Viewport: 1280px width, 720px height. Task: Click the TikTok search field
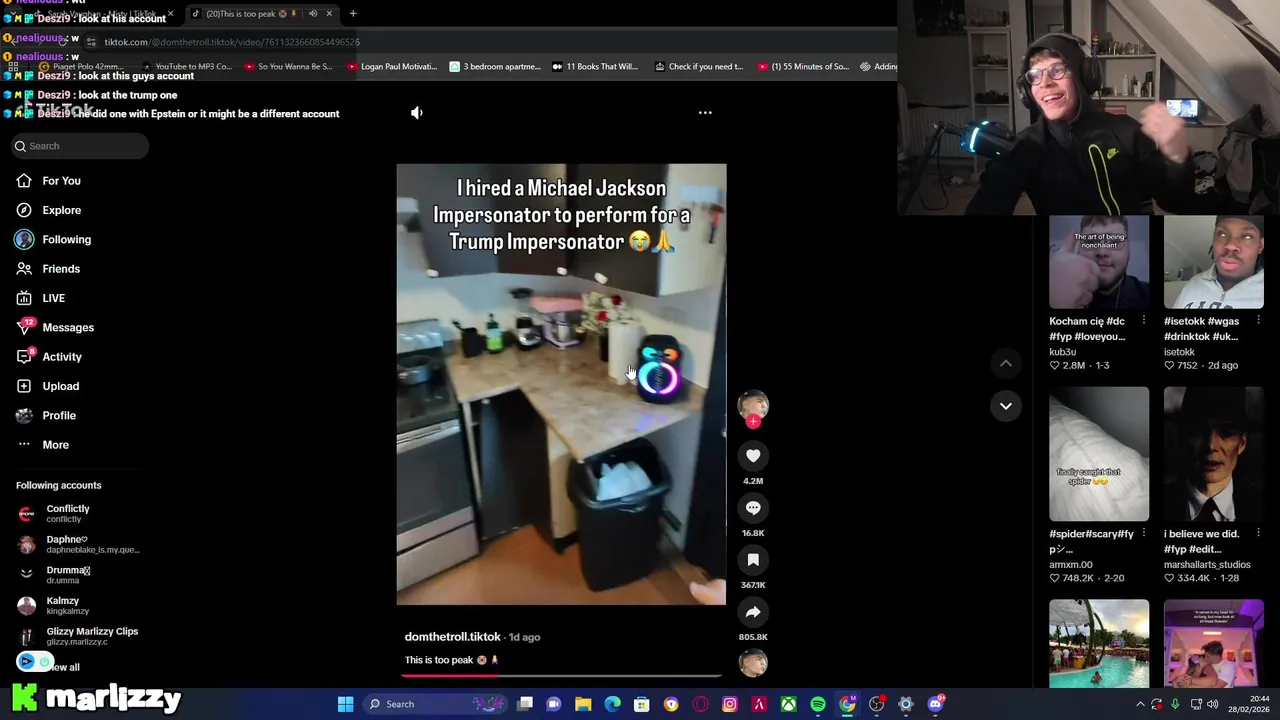80,146
